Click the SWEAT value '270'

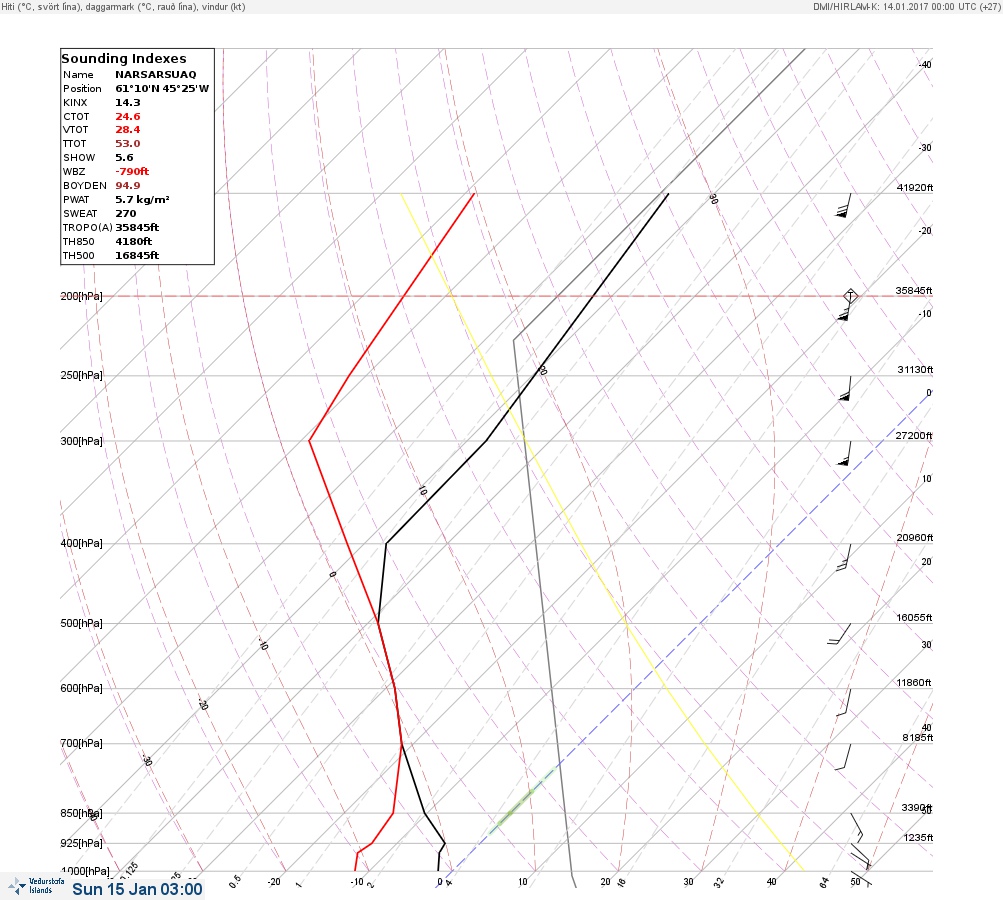point(125,214)
